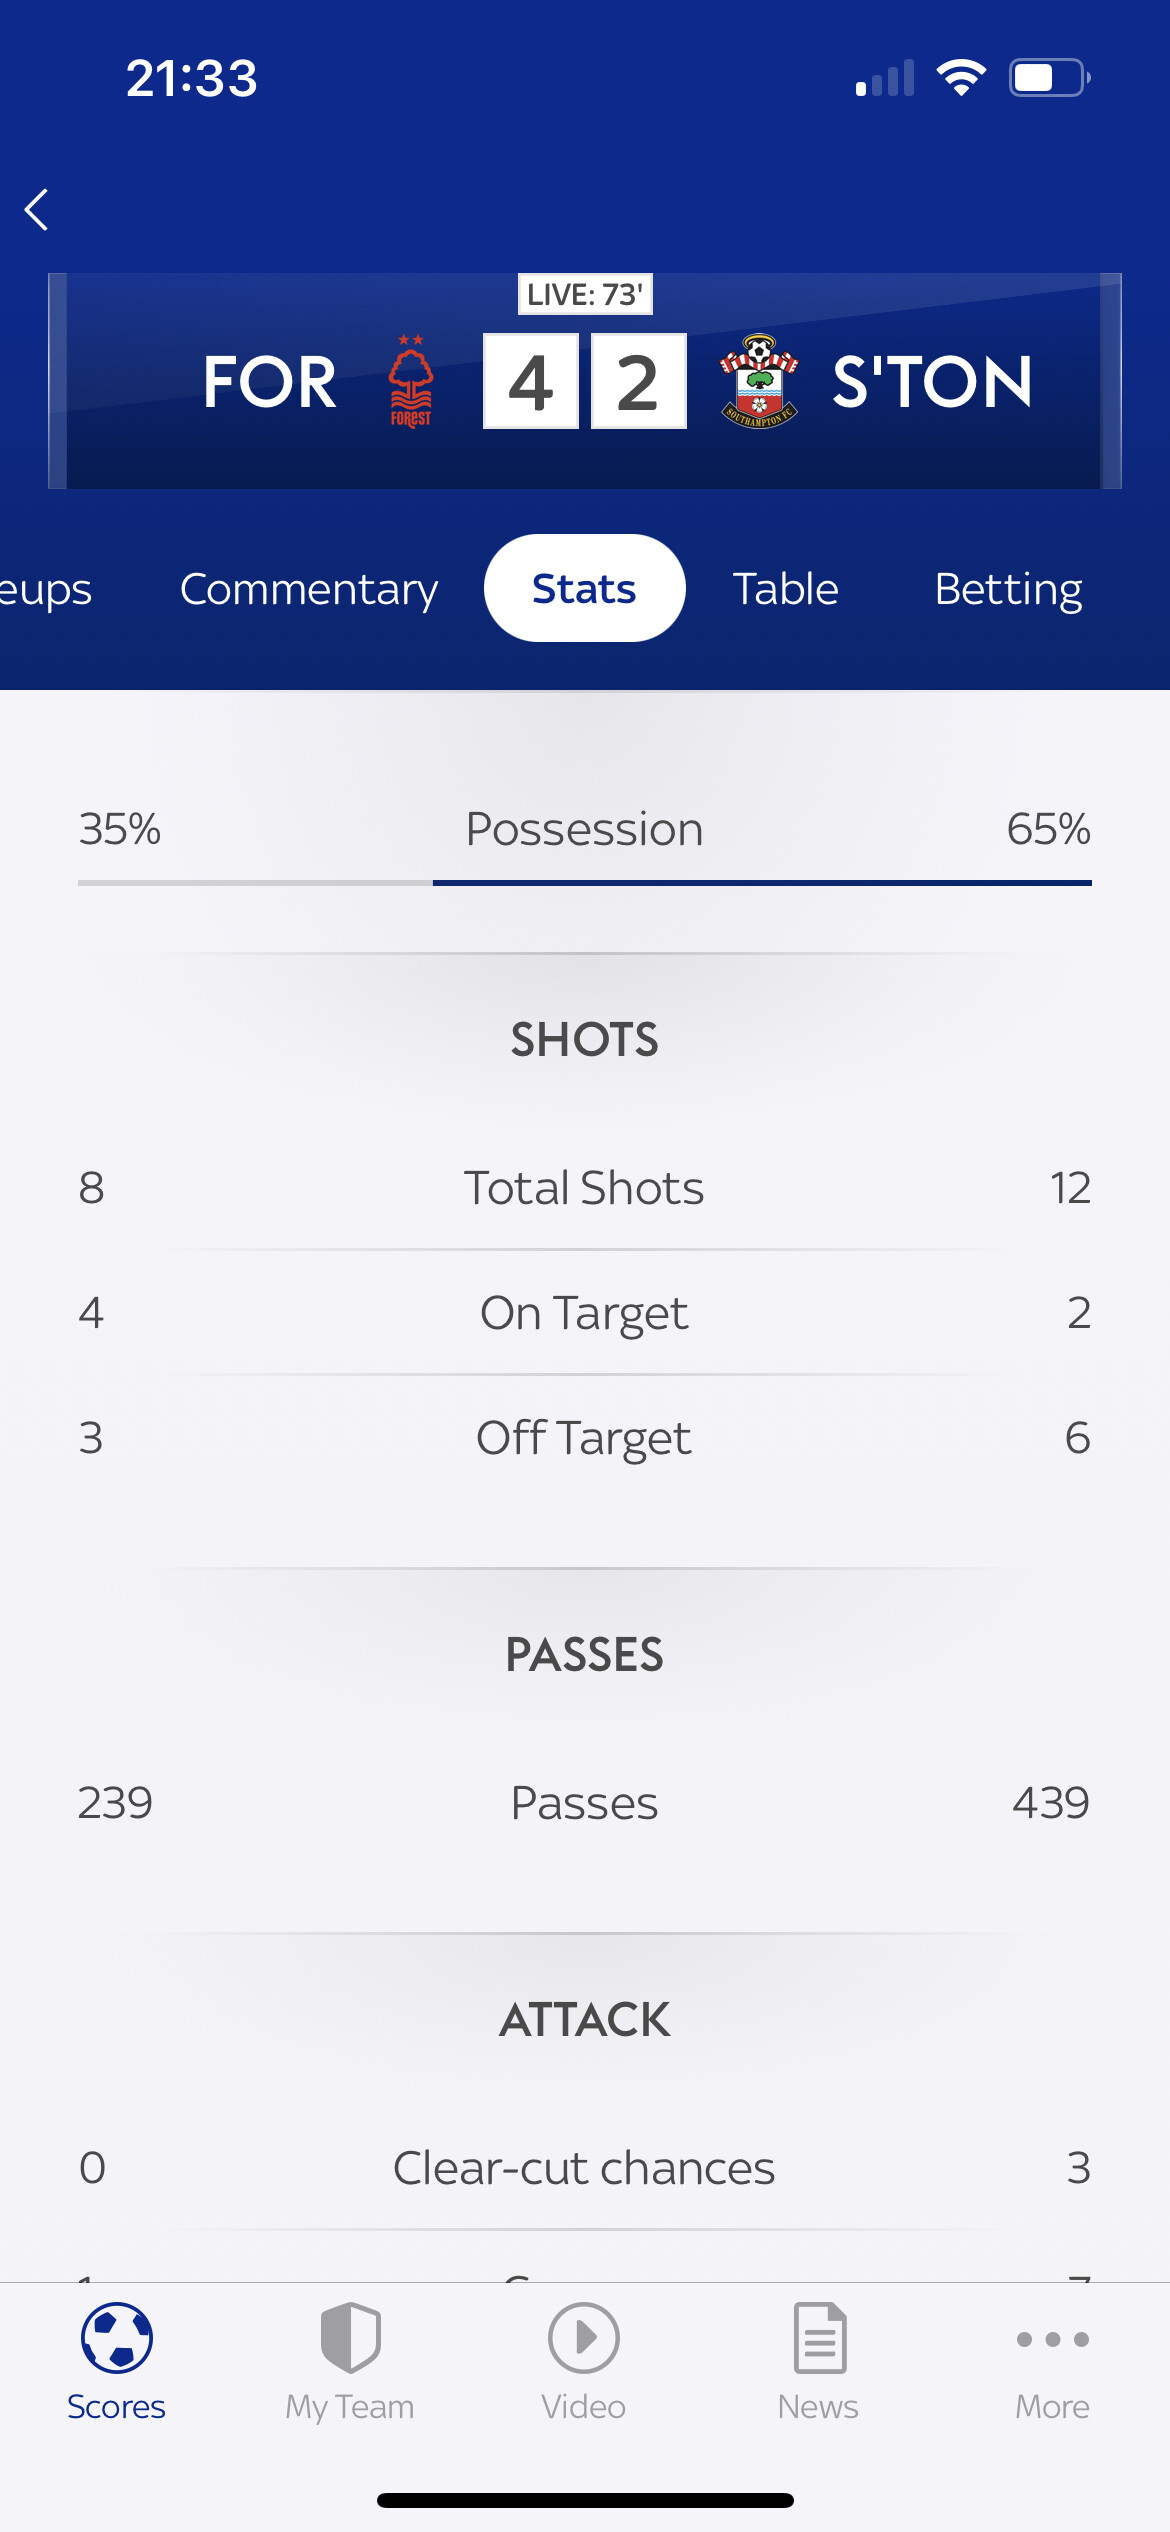Tap the Possession percentage bar
1170x2532 pixels.
[x=585, y=883]
